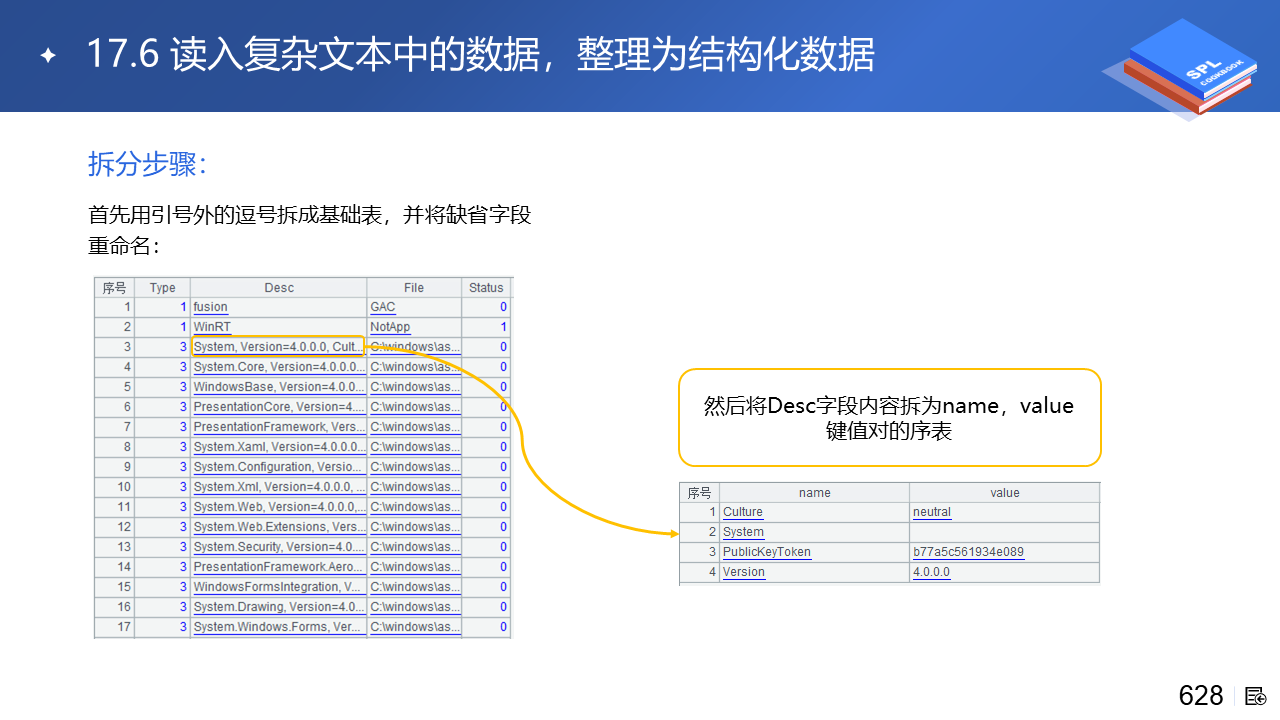The width and height of the screenshot is (1280, 720).
Task: Click the "System.Drawing, Version=4.0..." cell
Action: click(x=279, y=607)
